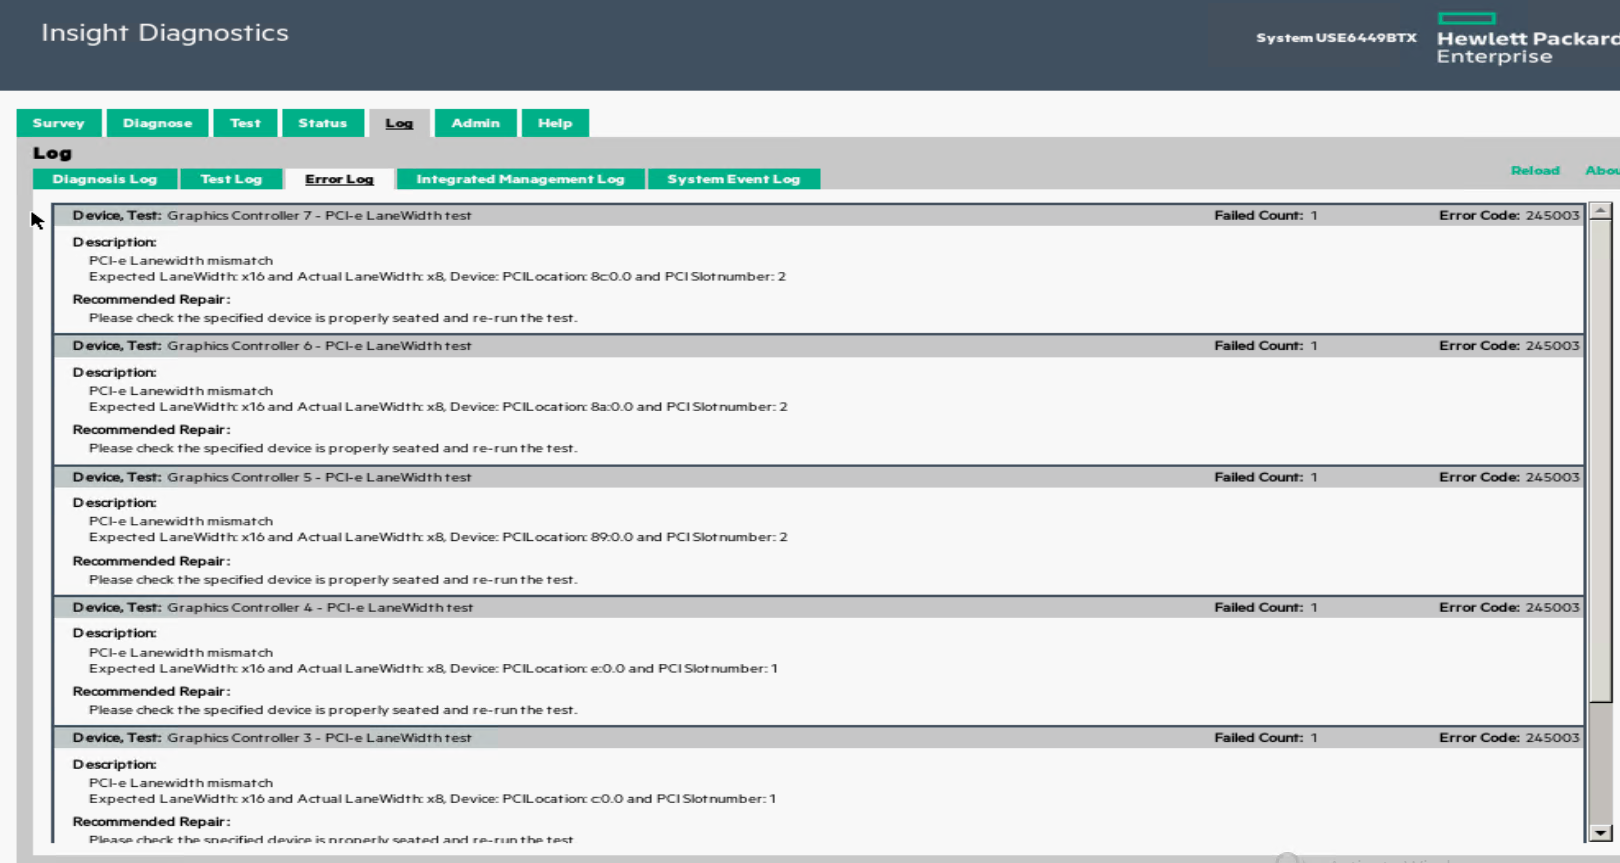
Task: Select the Graphics Controller 5 entry header
Action: click(x=818, y=477)
